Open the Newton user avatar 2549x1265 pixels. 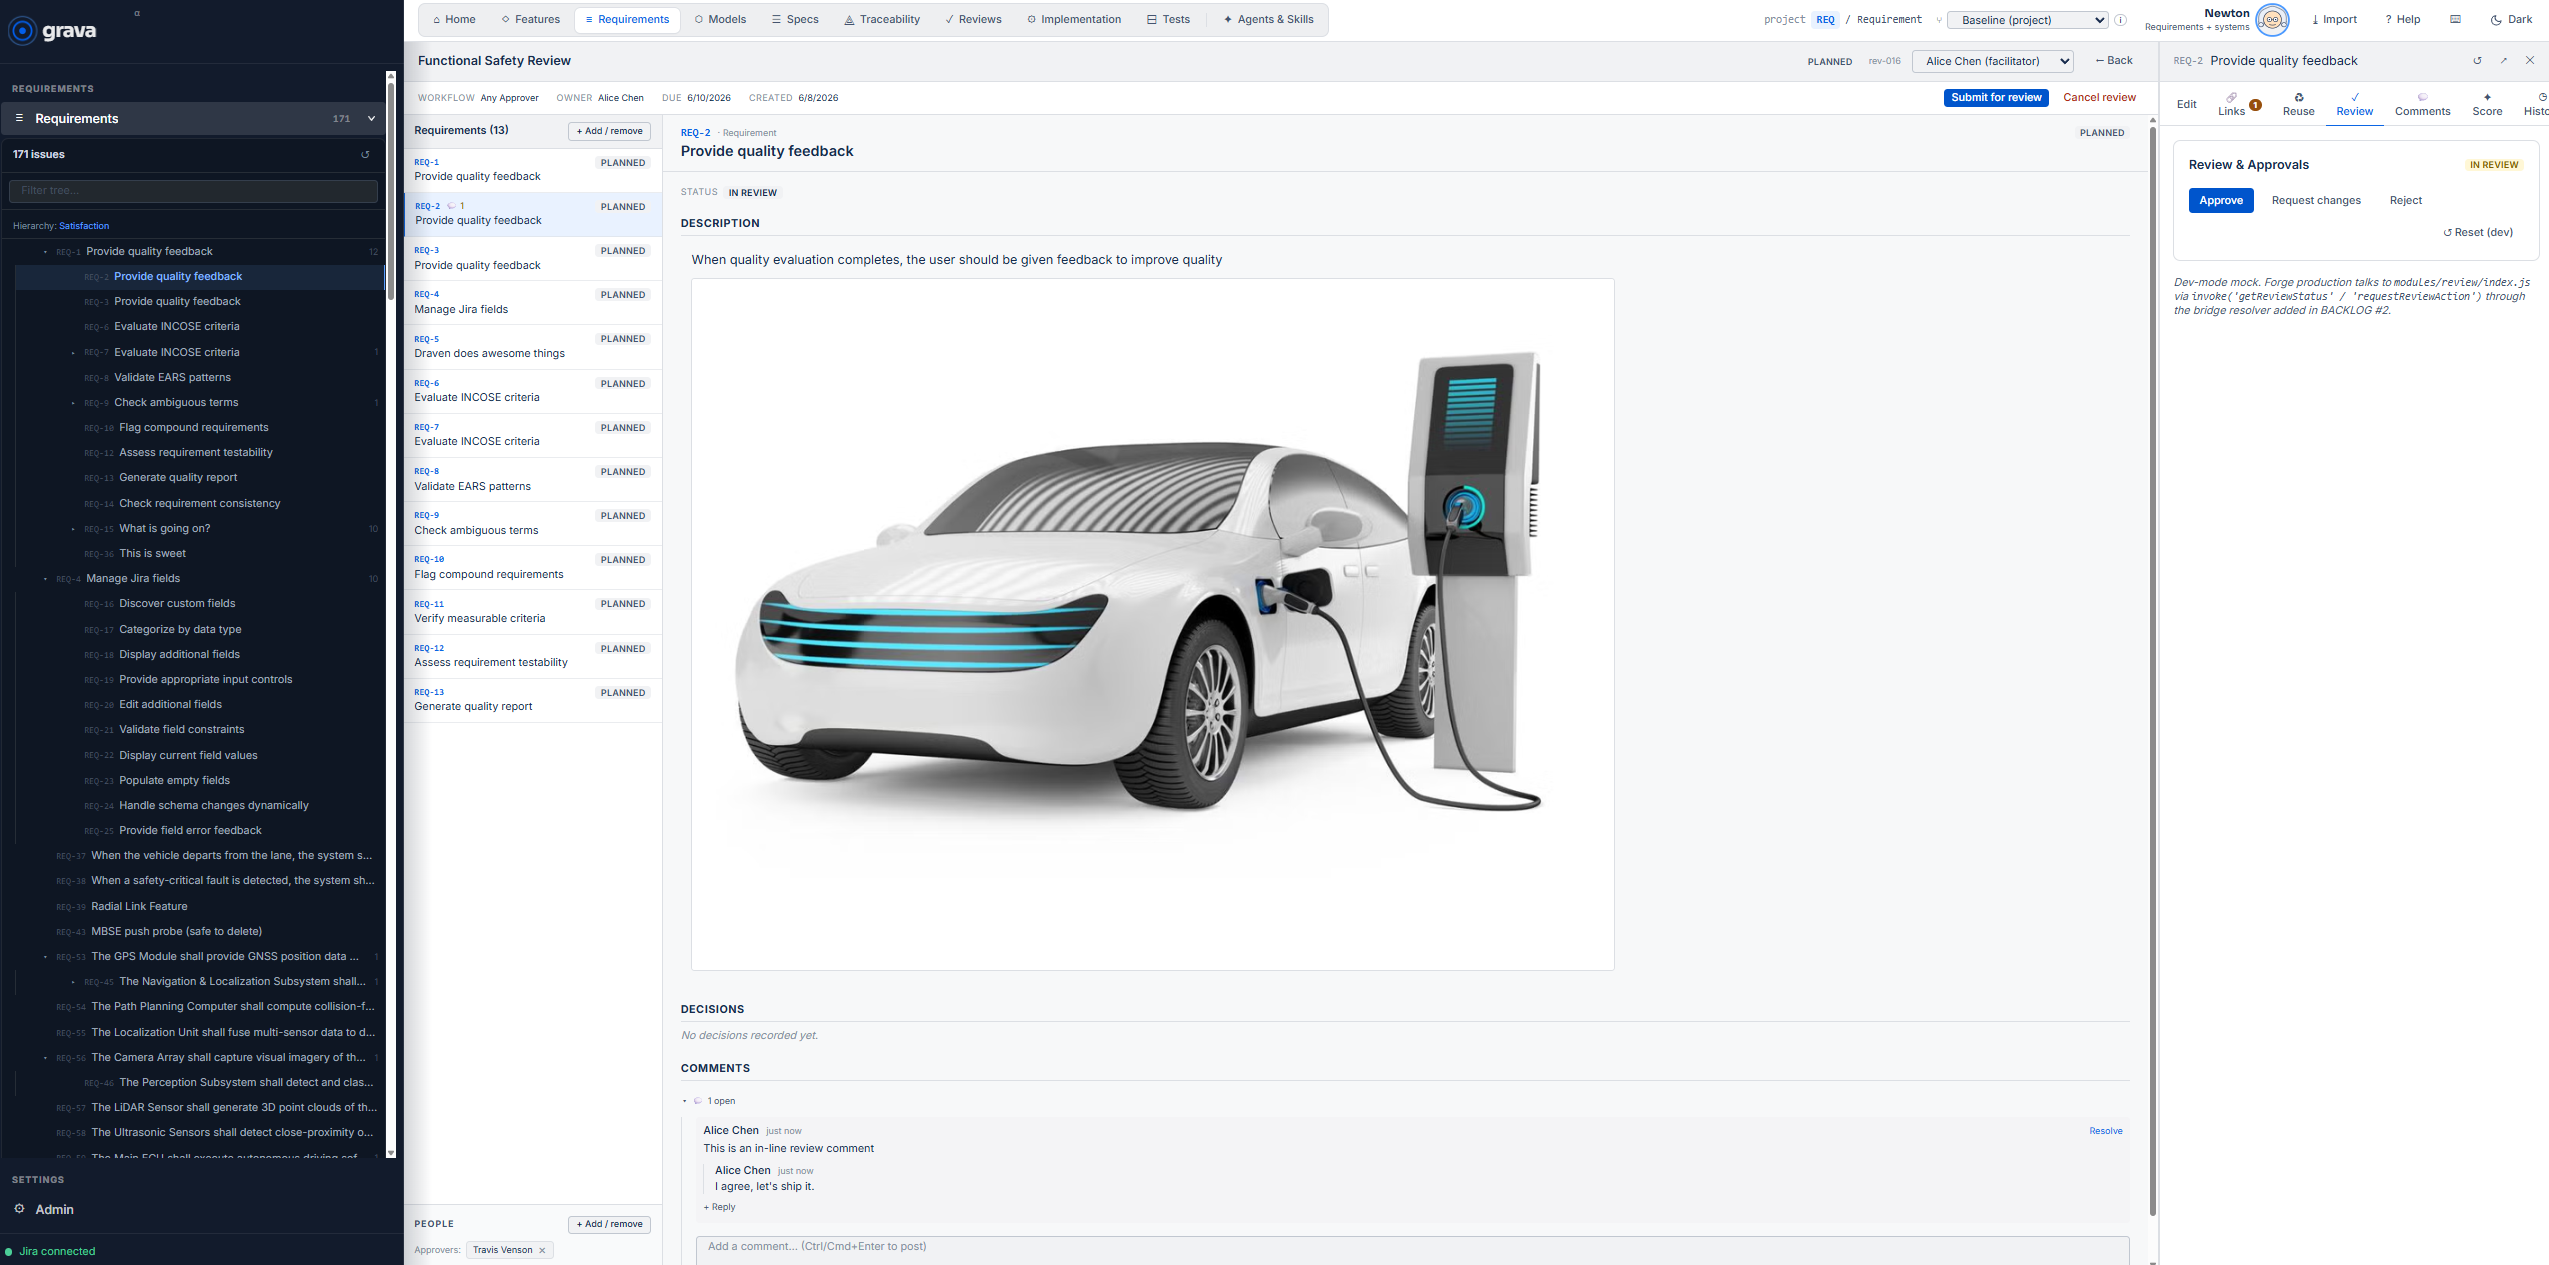(x=2272, y=20)
